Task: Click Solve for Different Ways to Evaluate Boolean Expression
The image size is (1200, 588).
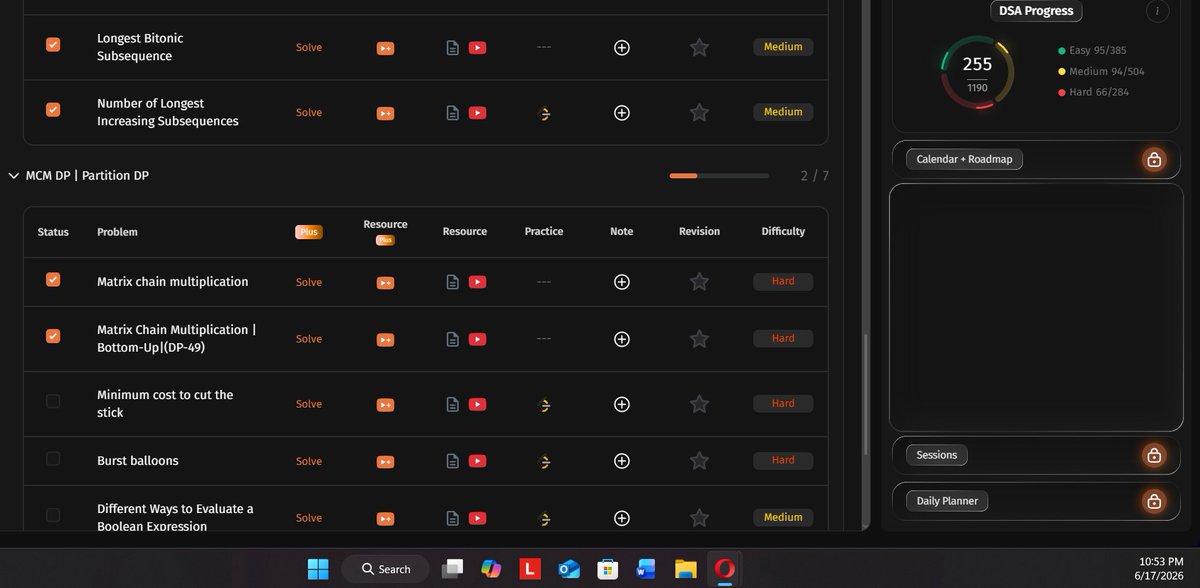Action: 309,519
